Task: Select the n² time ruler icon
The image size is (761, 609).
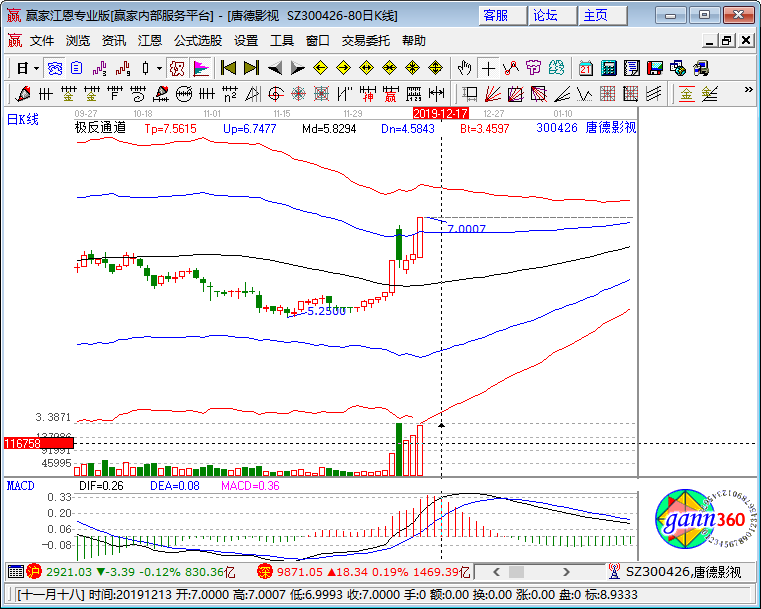Action: pyautogui.click(x=230, y=94)
